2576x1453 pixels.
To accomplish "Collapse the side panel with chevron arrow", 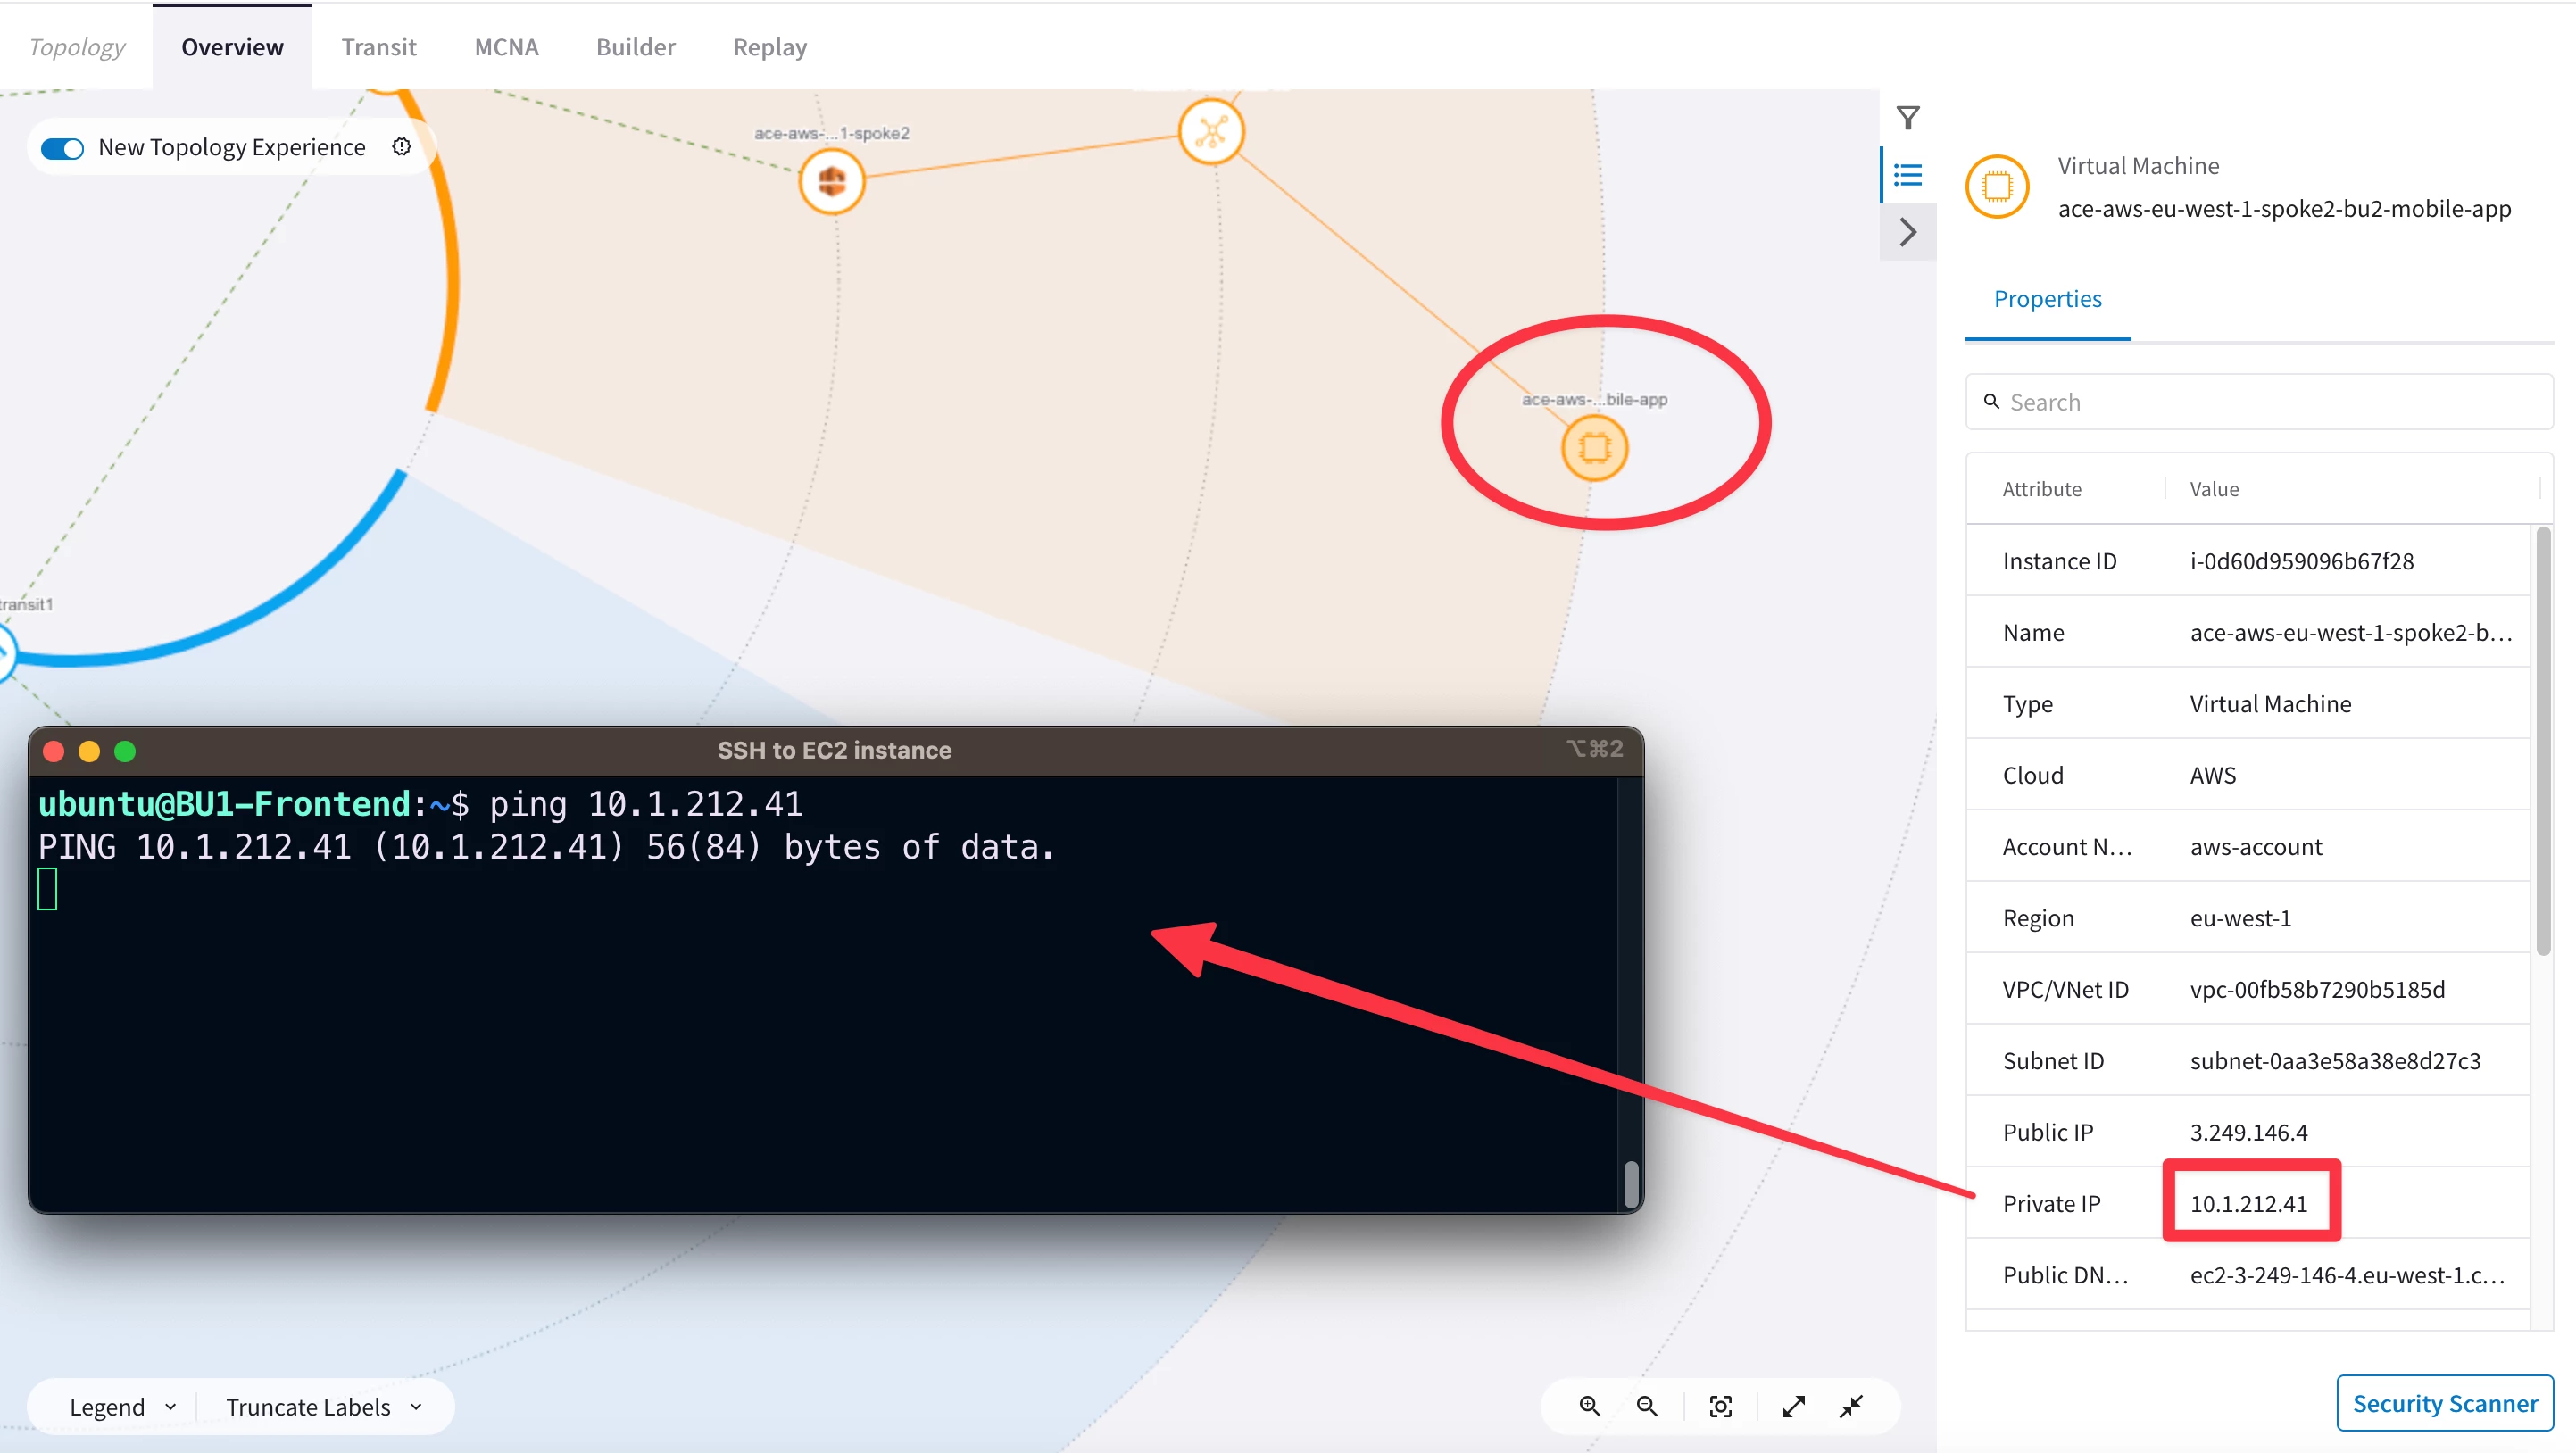I will click(1908, 232).
